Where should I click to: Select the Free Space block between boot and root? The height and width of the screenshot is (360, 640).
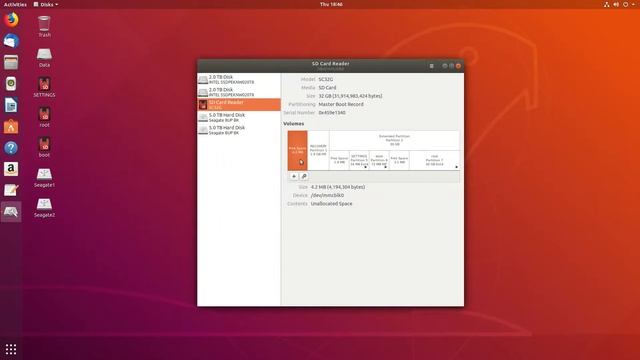(x=399, y=160)
